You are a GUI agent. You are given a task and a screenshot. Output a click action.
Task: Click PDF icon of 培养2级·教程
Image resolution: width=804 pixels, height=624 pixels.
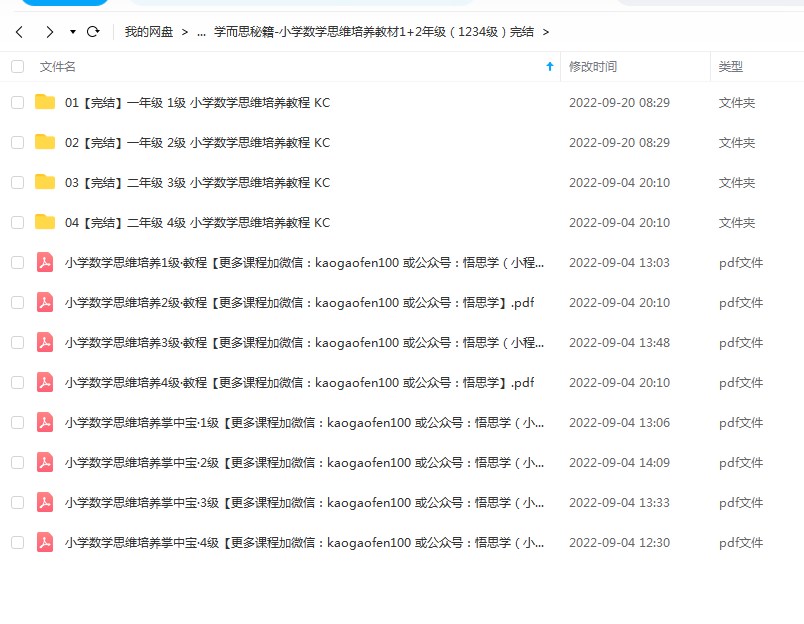coord(45,303)
